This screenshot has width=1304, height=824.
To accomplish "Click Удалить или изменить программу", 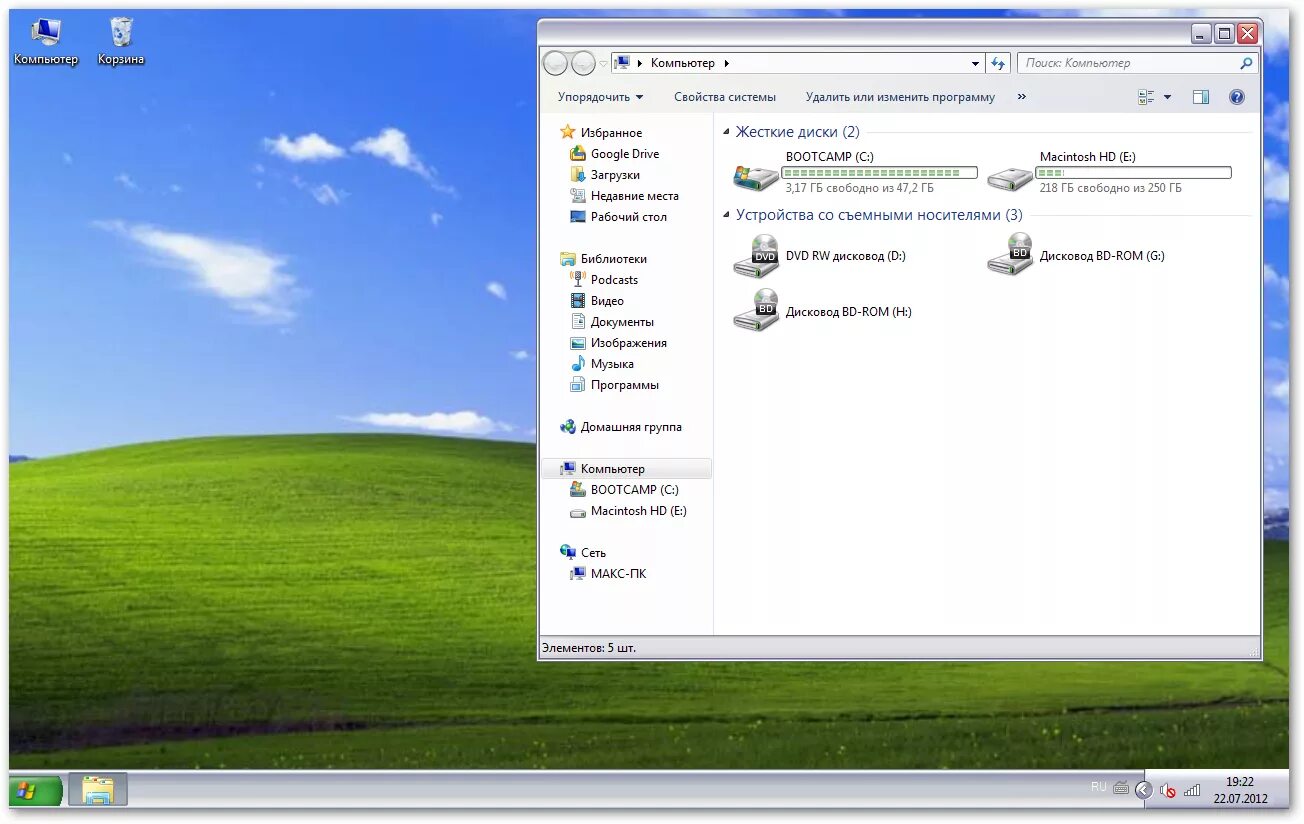I will click(x=900, y=97).
